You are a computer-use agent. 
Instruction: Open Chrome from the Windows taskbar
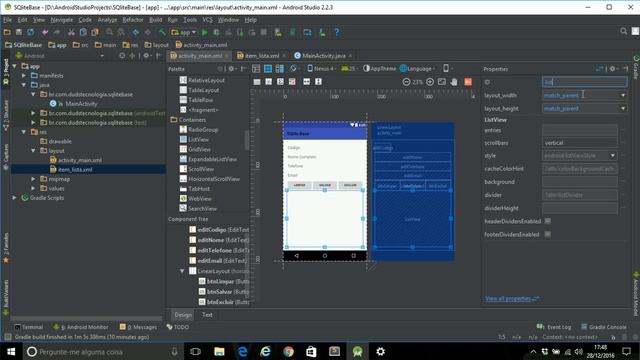[289, 351]
